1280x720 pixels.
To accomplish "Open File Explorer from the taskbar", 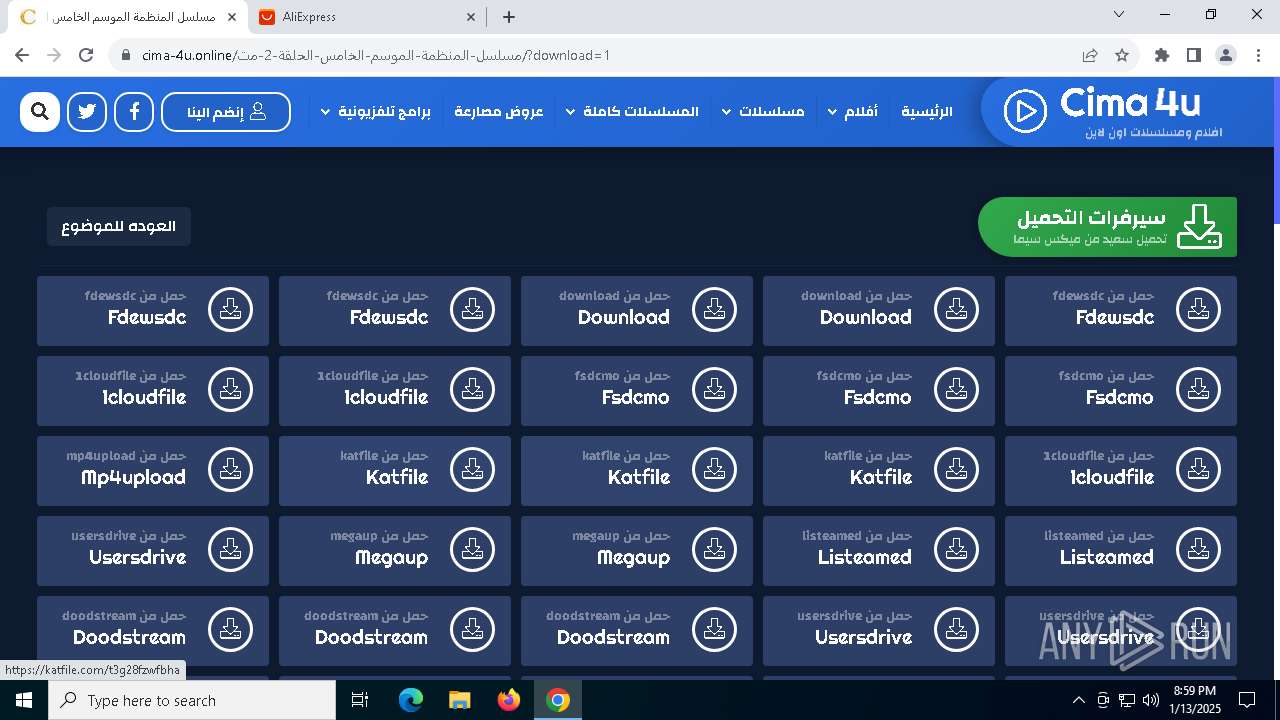I will coord(460,700).
